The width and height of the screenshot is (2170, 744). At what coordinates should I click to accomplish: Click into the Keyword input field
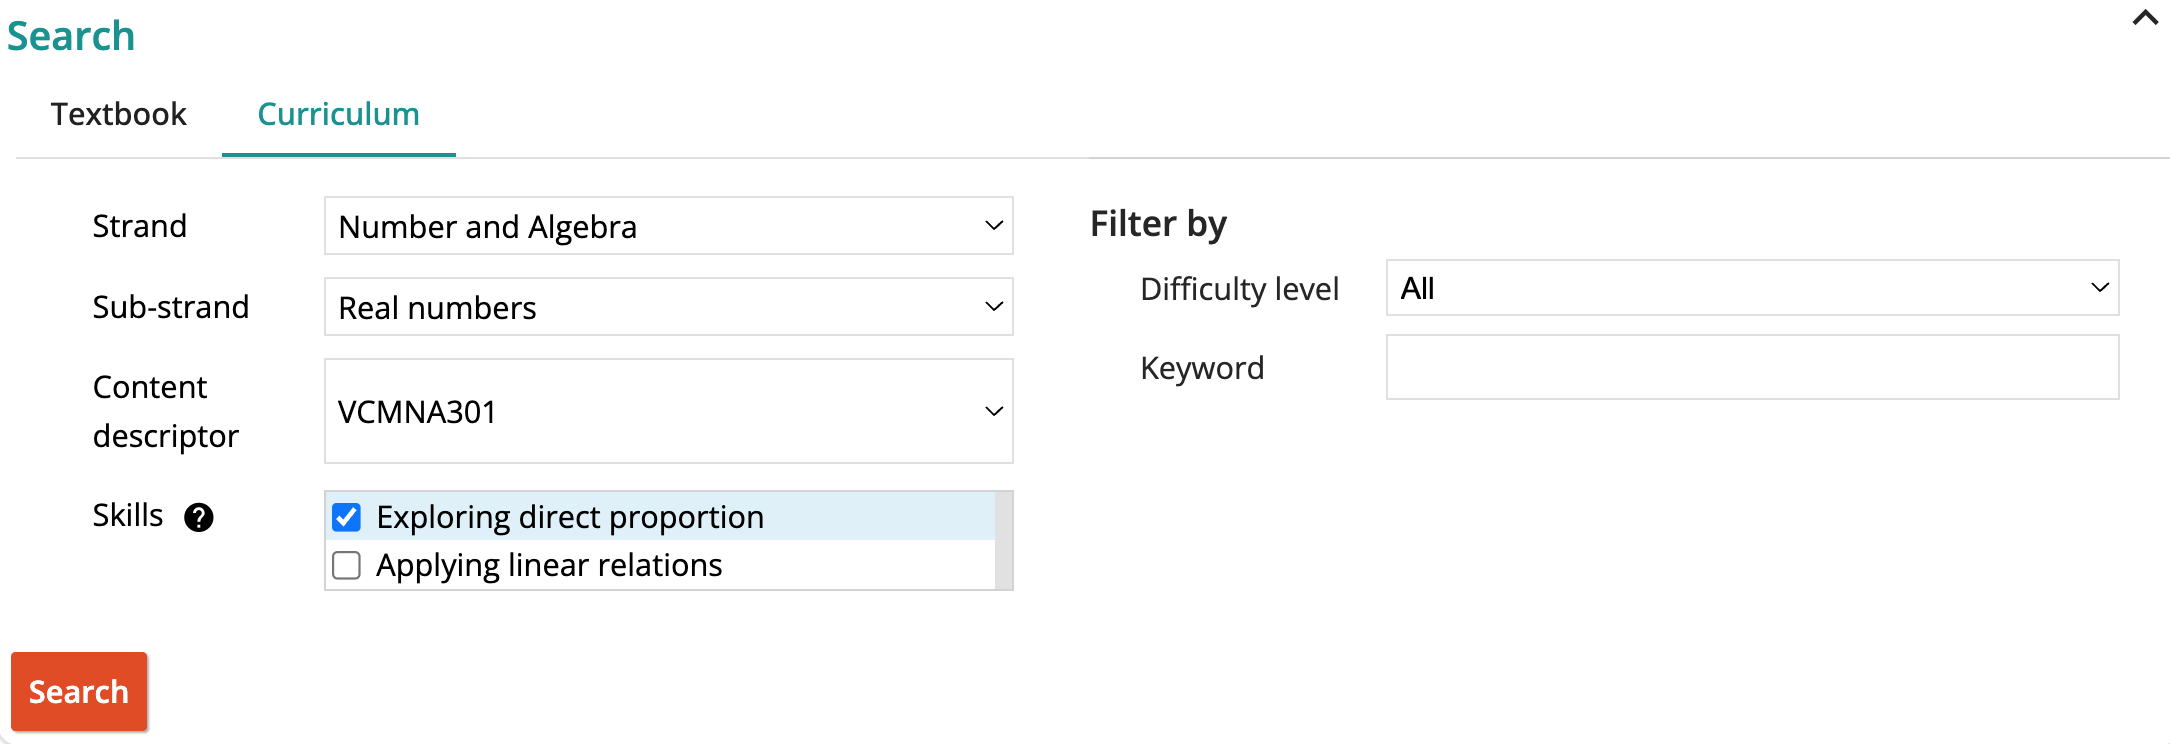(1751, 368)
